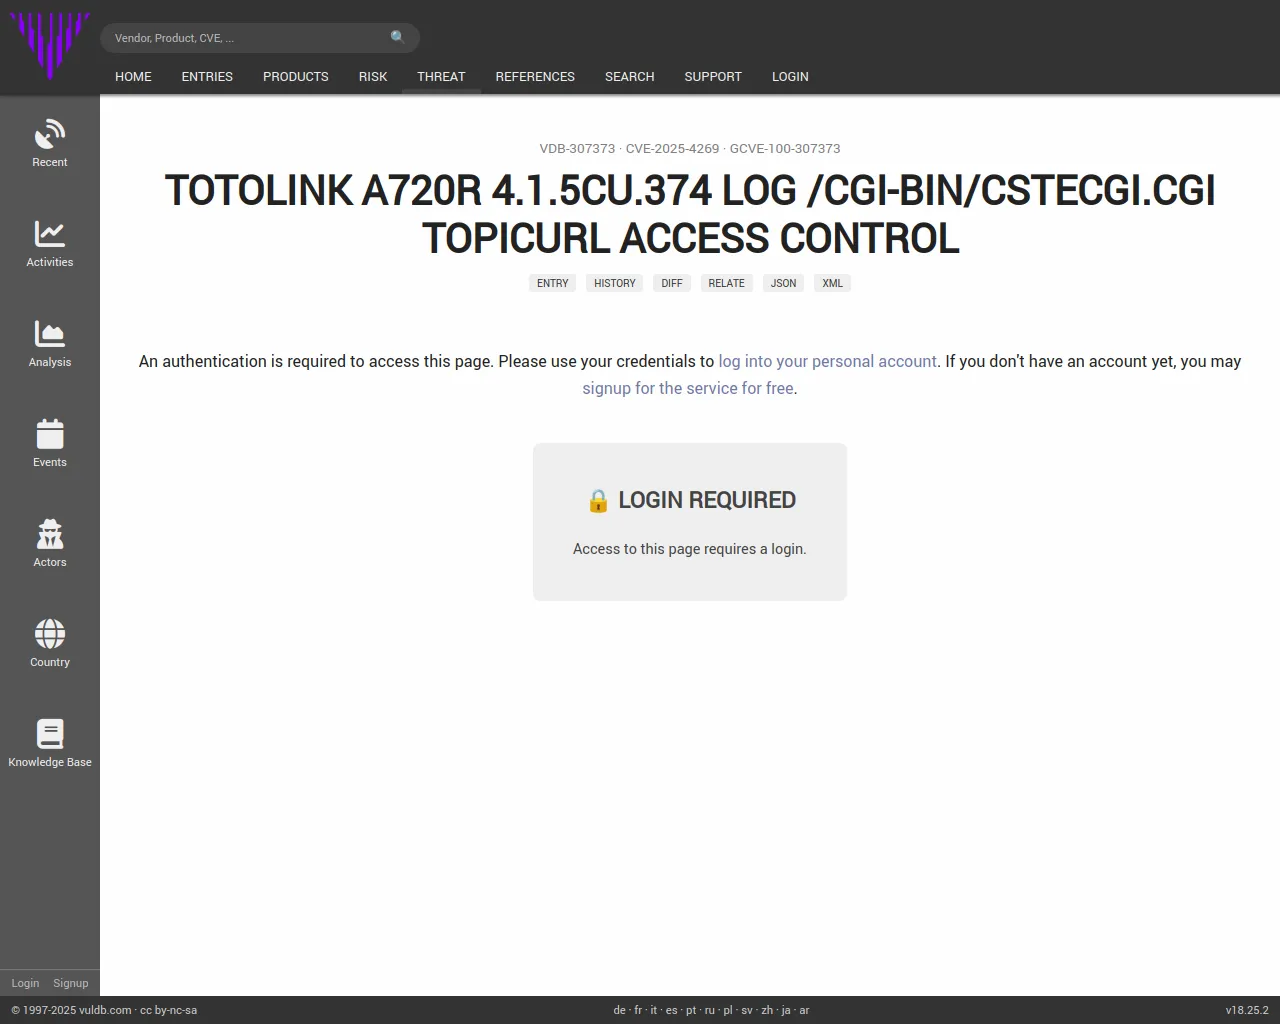Select the JSON tab button

click(784, 283)
